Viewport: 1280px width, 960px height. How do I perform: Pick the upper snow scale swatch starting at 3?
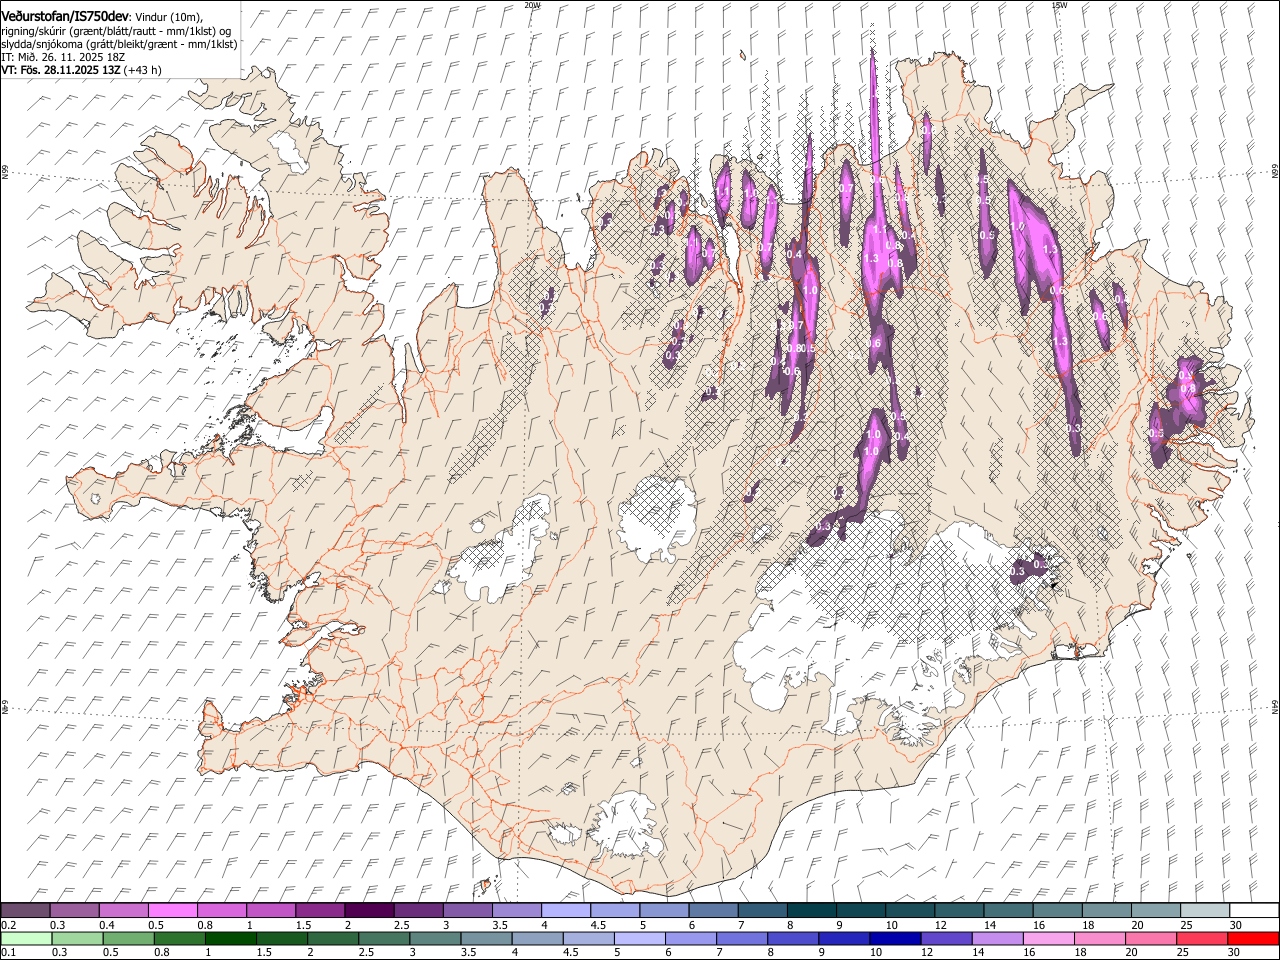pos(467,910)
